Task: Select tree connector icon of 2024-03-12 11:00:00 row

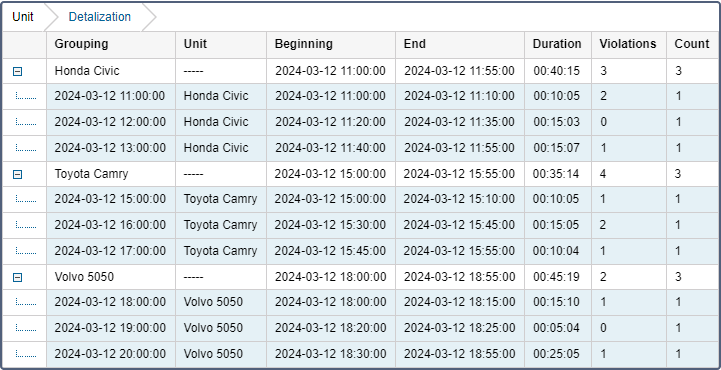Action: [26, 96]
